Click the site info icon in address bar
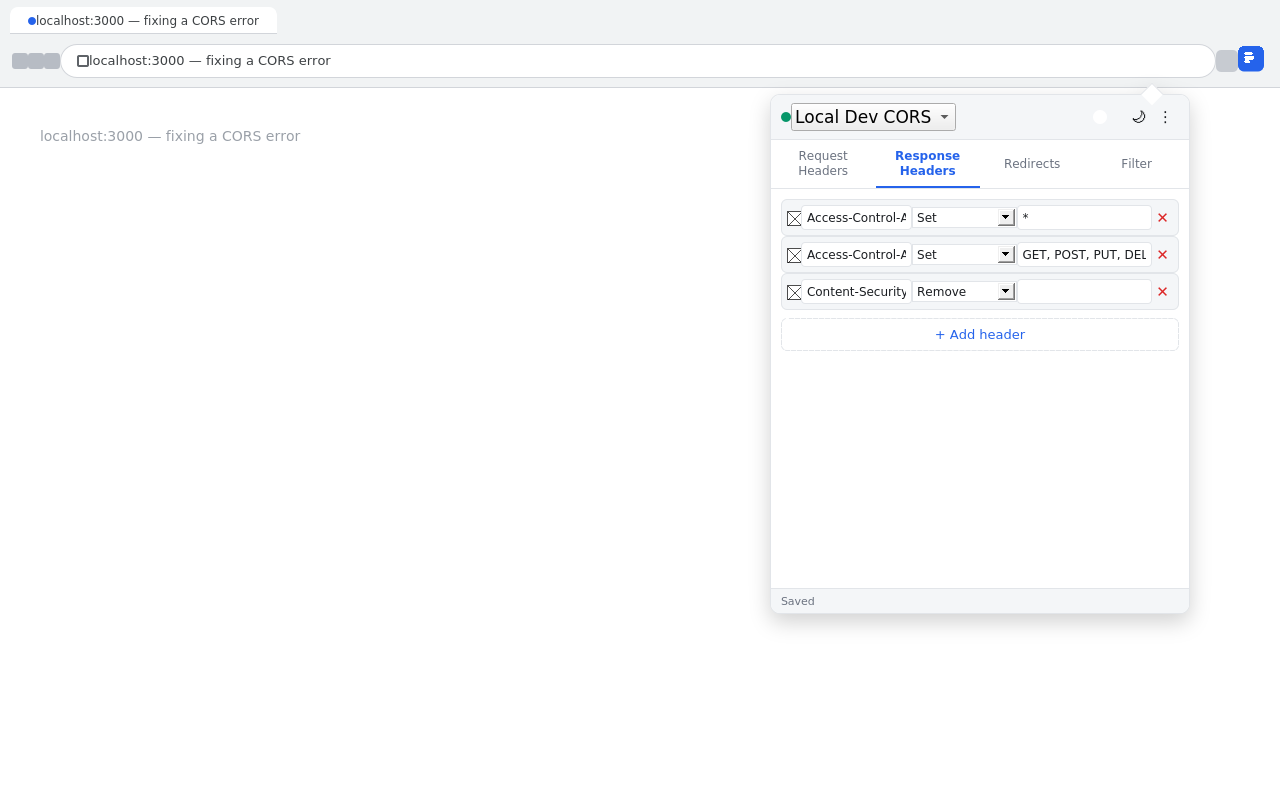1280x800 pixels. (x=83, y=61)
